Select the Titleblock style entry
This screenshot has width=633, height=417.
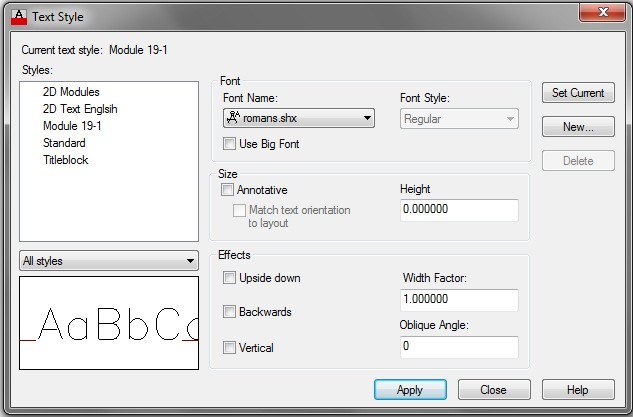(66, 160)
